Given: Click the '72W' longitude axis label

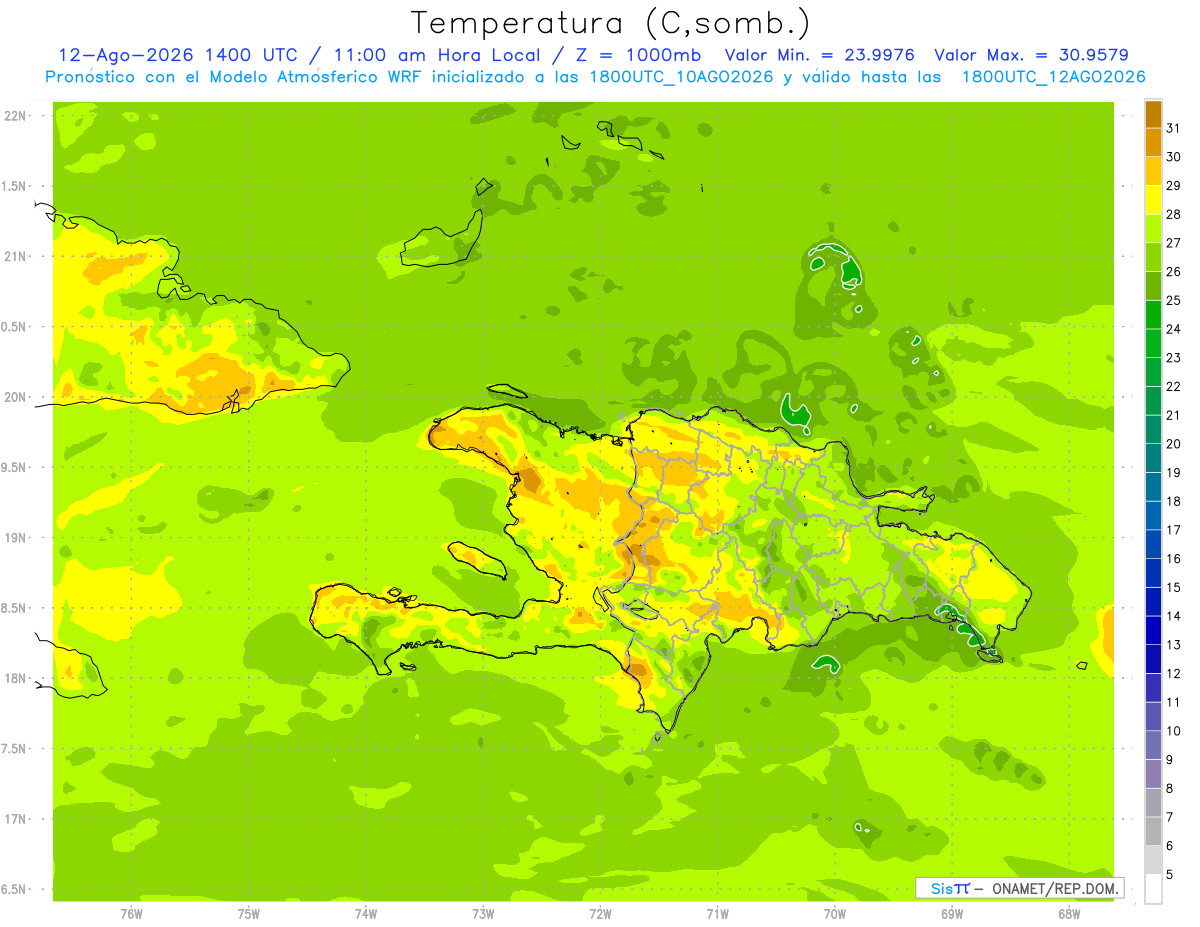Looking at the screenshot, I should [x=600, y=914].
